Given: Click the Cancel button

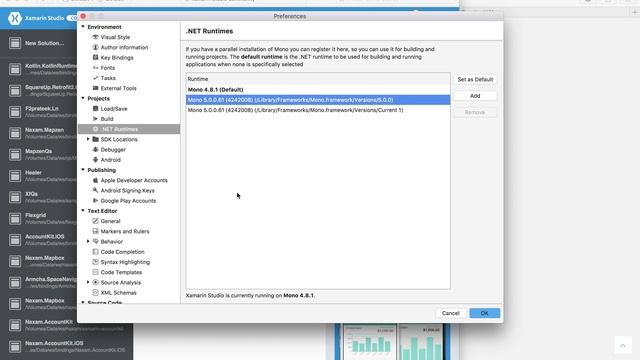Looking at the screenshot, I should point(451,313).
